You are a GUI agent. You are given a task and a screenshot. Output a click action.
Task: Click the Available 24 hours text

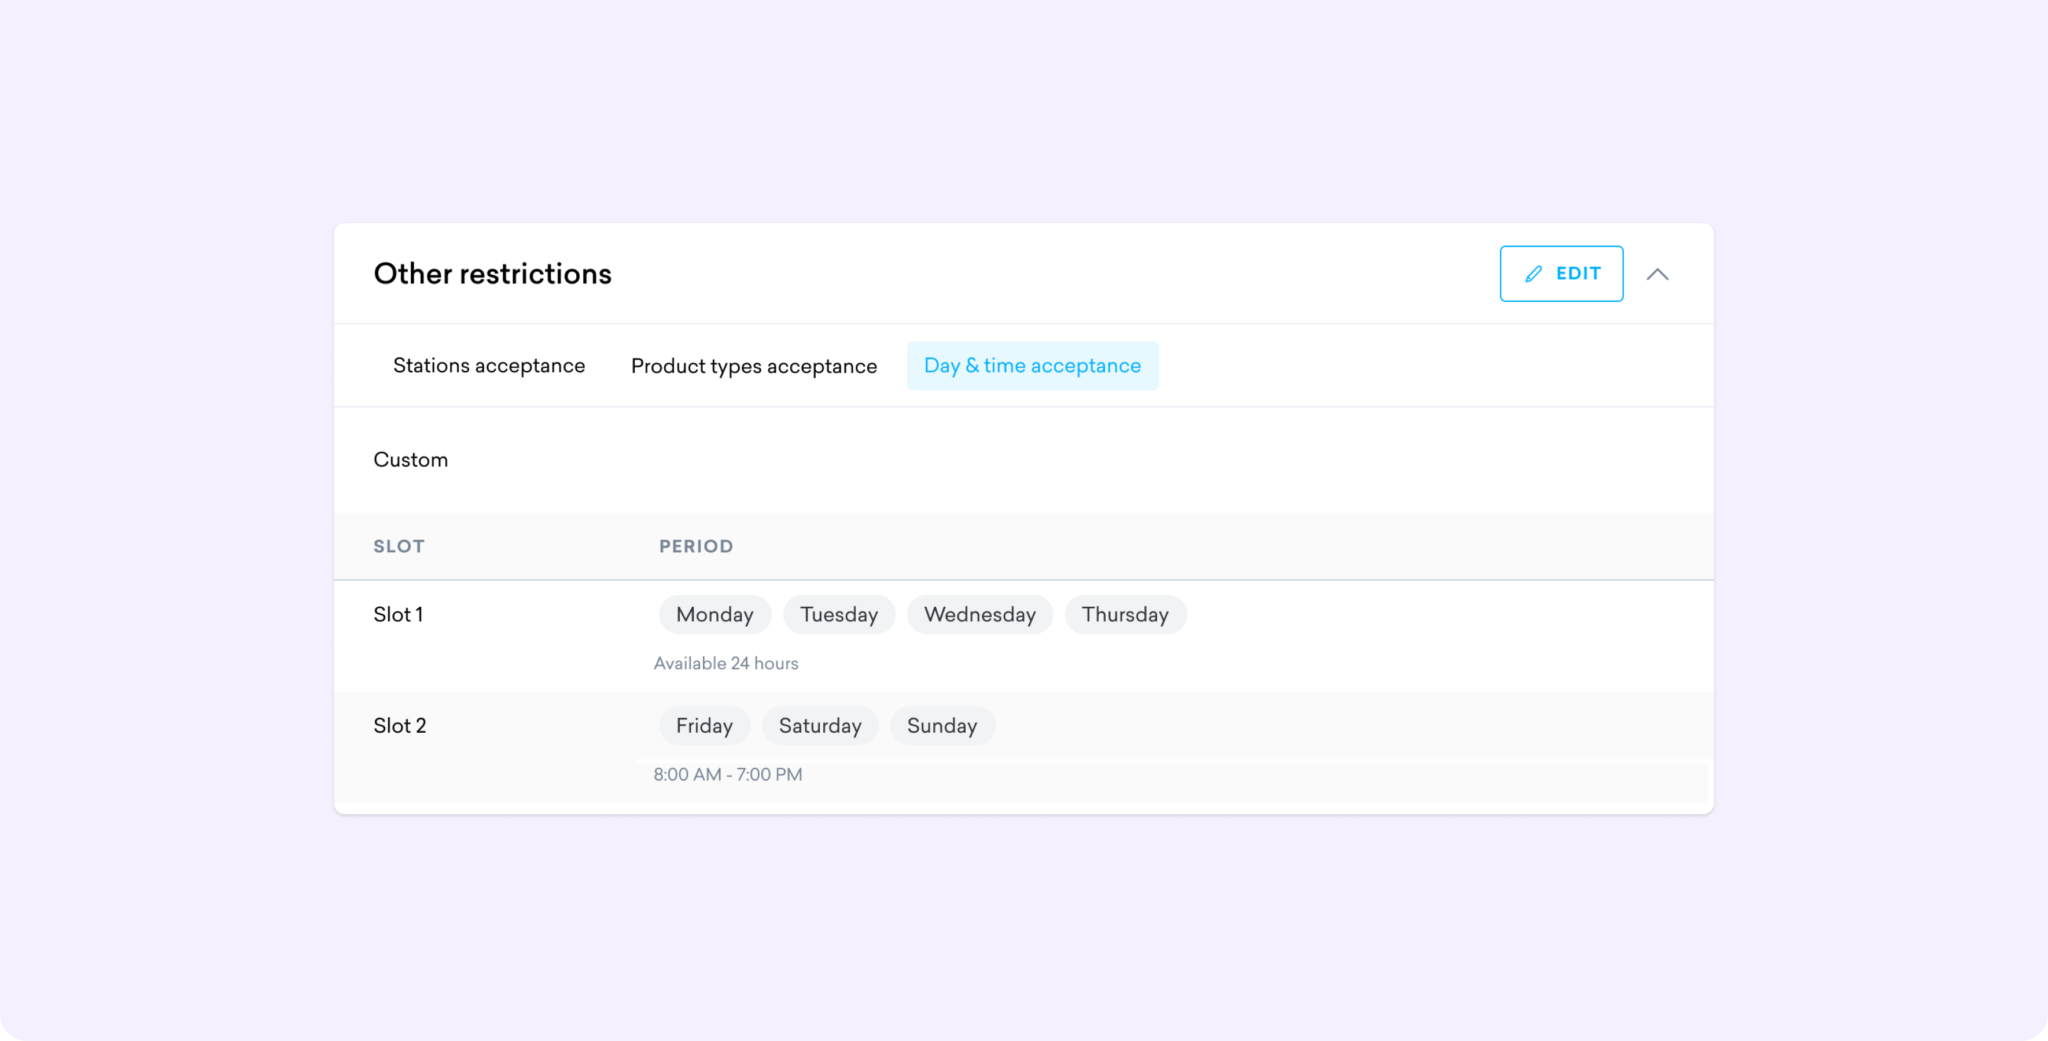pyautogui.click(x=726, y=662)
